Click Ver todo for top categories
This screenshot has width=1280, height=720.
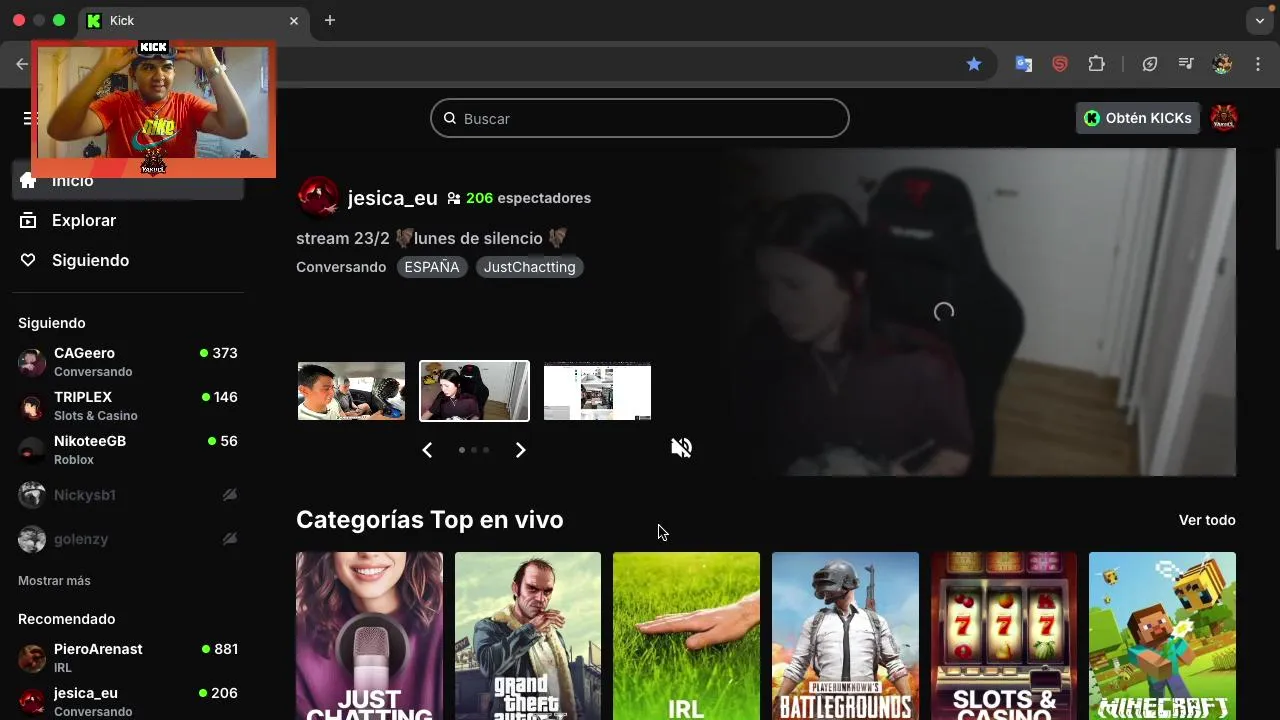(1207, 520)
